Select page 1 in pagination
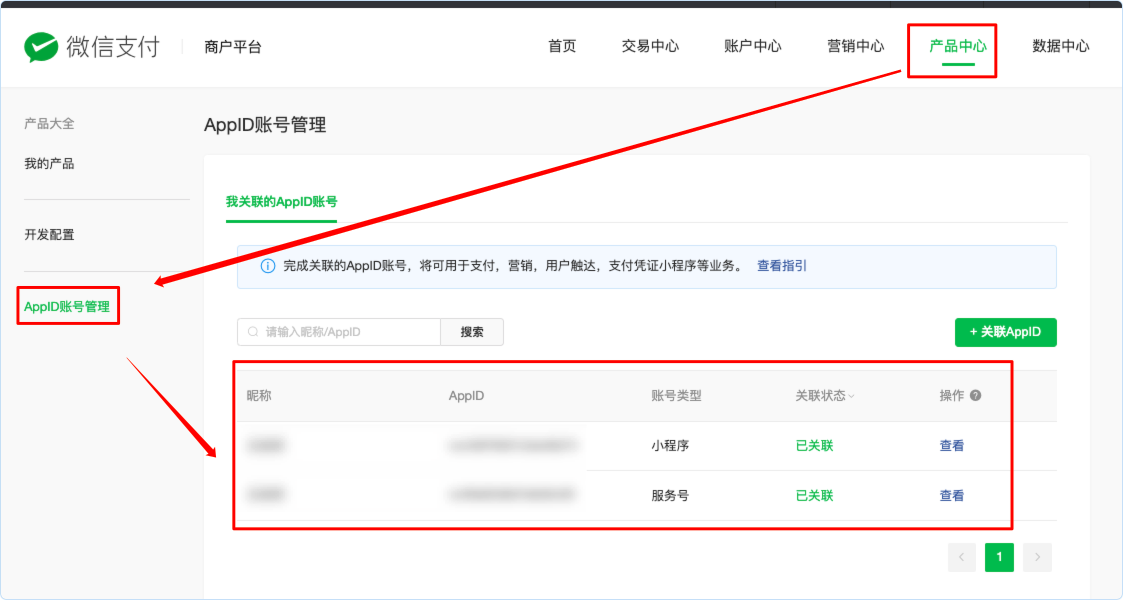 pos(999,557)
